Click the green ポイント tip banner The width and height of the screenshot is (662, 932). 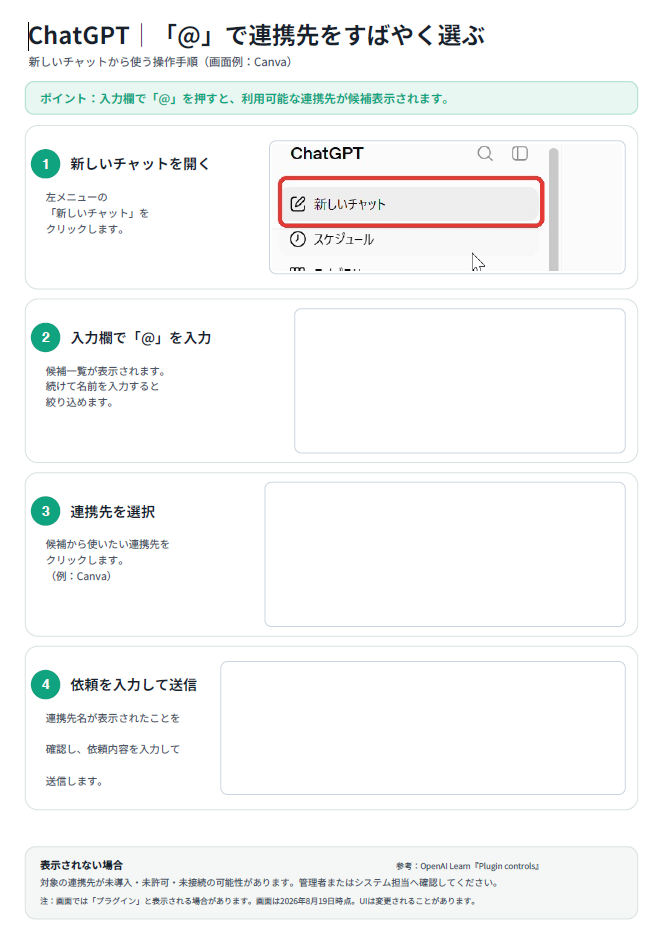coord(331,99)
